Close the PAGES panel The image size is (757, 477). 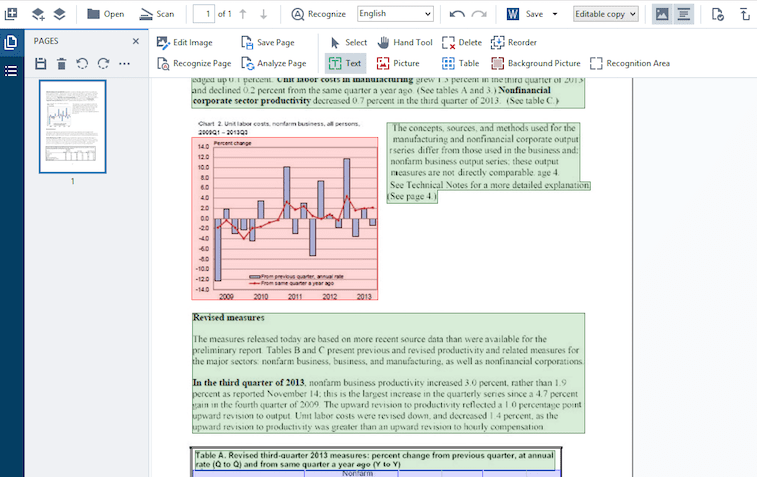click(x=136, y=41)
